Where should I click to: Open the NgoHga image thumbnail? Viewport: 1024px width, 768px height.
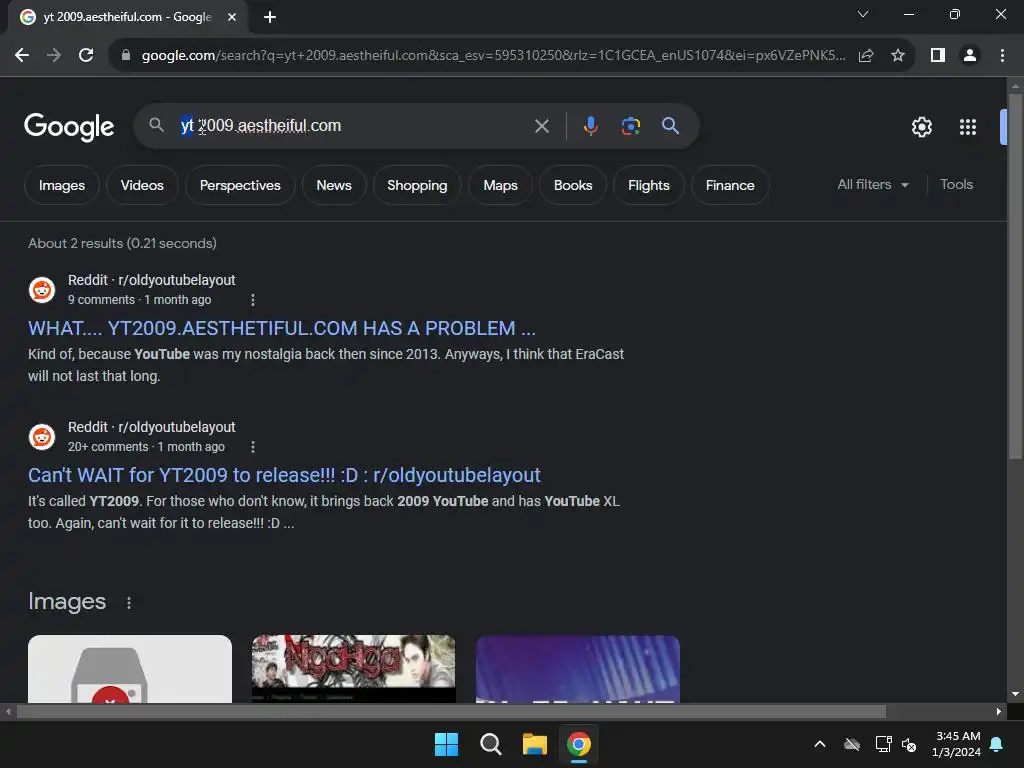tap(354, 669)
